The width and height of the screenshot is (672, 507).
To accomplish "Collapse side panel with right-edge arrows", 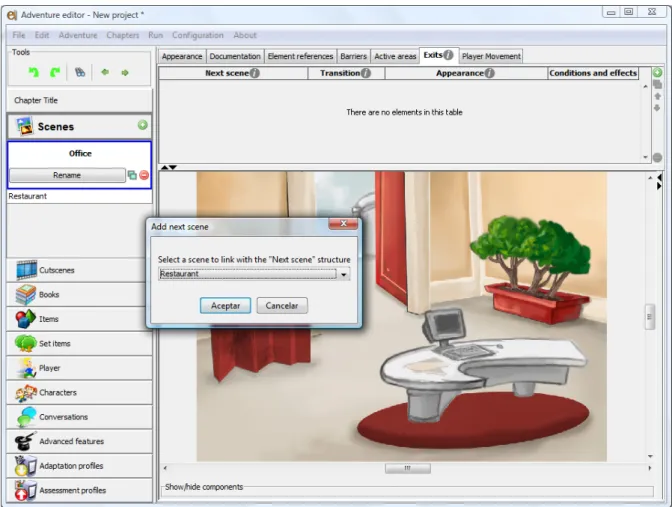I will tap(659, 181).
